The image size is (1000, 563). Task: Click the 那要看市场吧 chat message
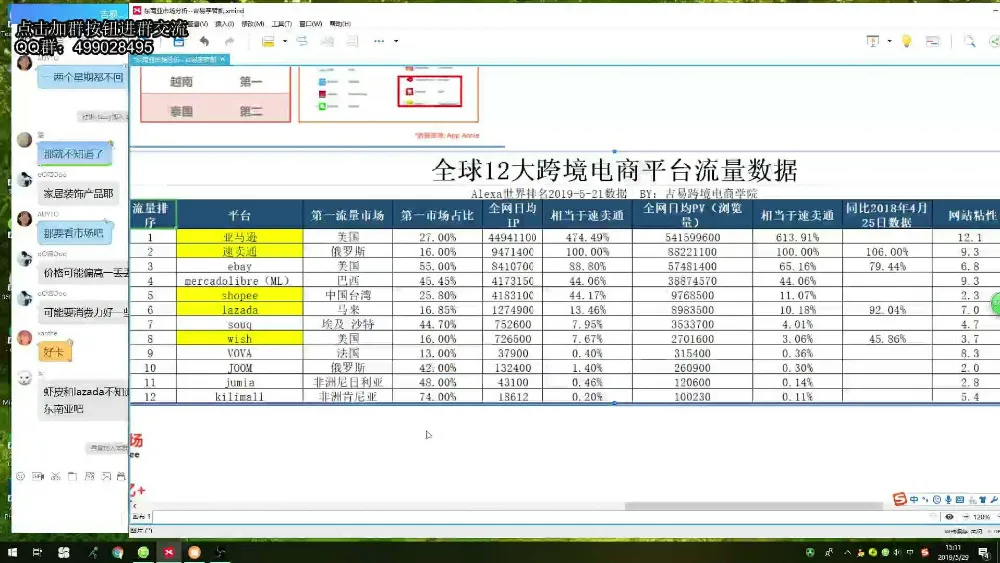74,233
